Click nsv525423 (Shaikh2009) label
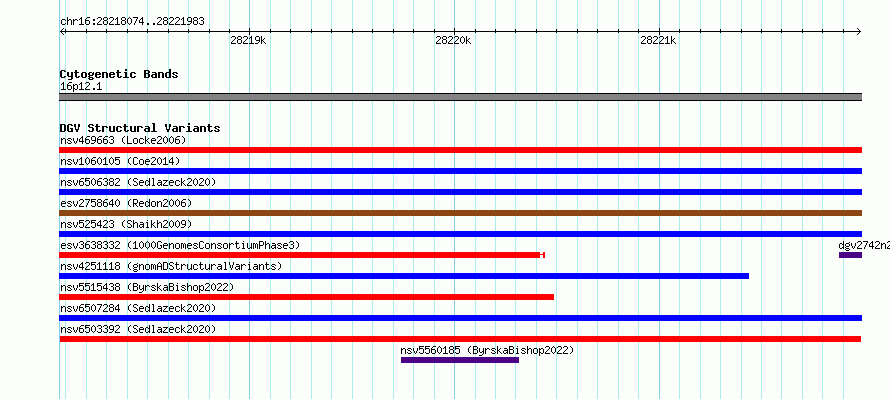Viewport: 890px width, 399px height. click(x=126, y=224)
